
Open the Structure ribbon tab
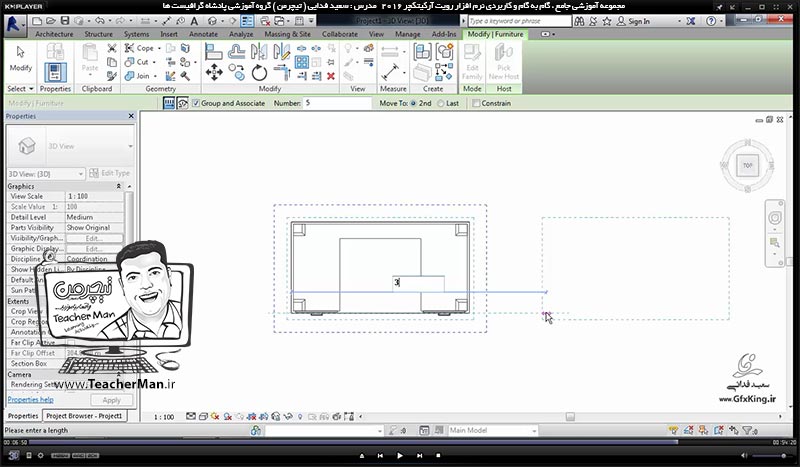click(98, 34)
